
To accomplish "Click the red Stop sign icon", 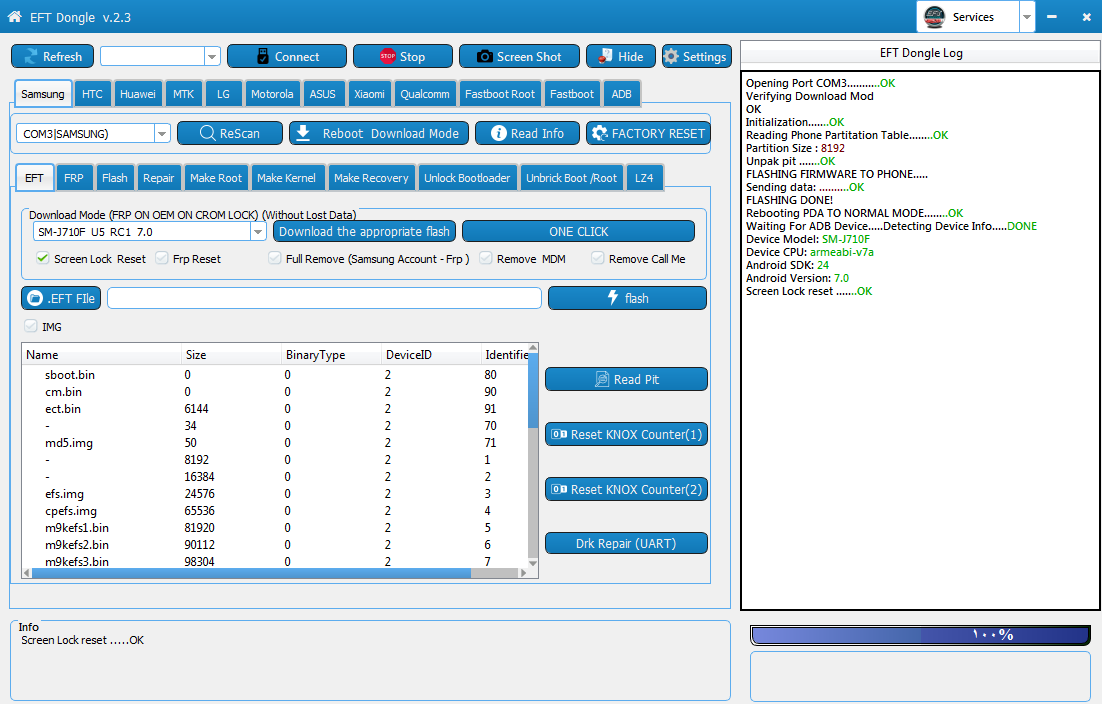I will click(x=387, y=57).
